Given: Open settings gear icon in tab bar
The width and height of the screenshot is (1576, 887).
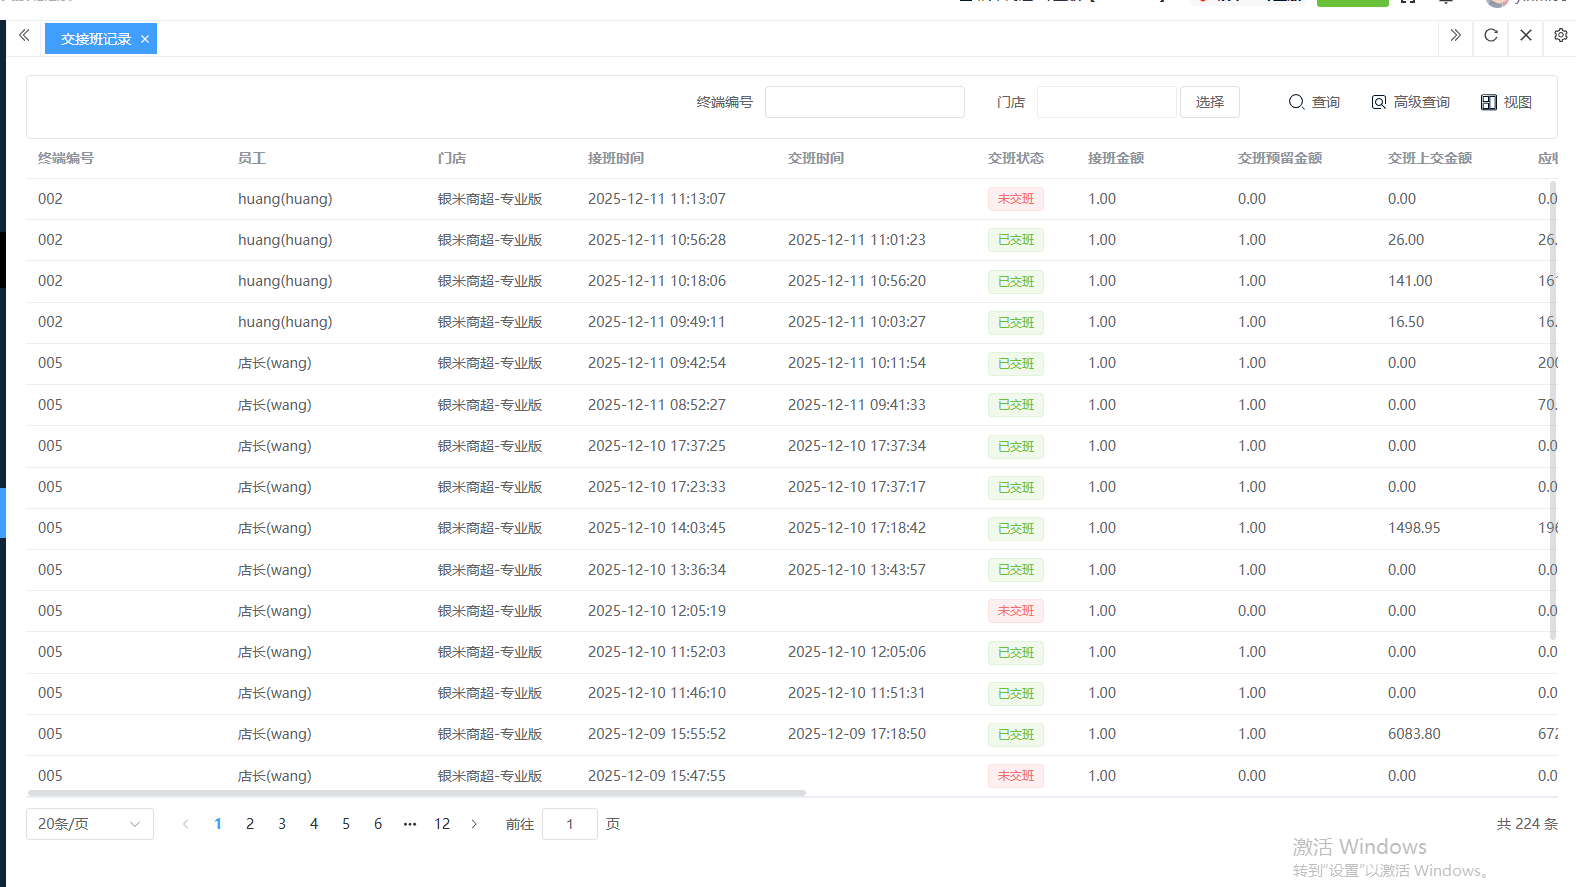Looking at the screenshot, I should [1560, 36].
